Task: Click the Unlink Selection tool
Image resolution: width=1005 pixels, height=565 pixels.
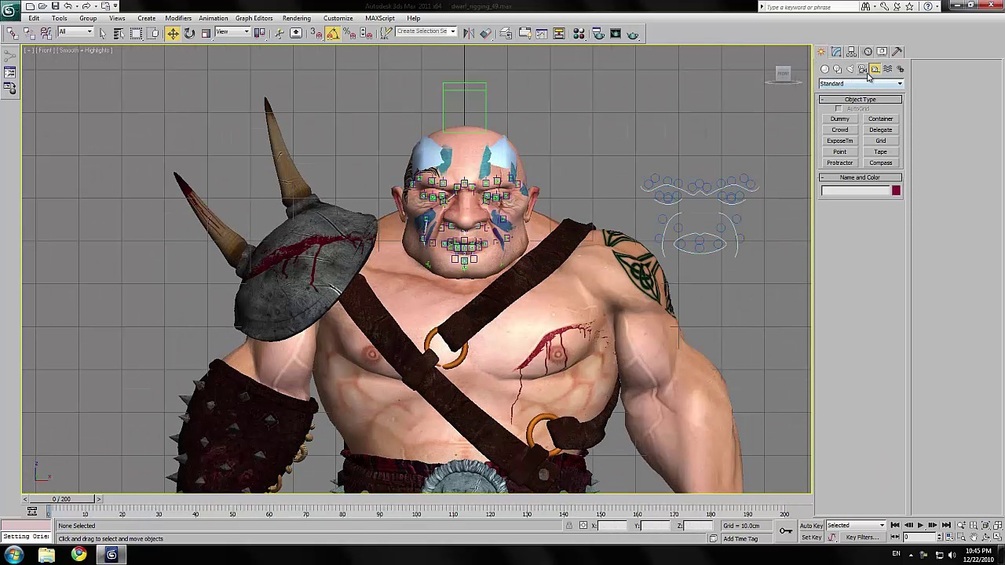Action: (29, 33)
